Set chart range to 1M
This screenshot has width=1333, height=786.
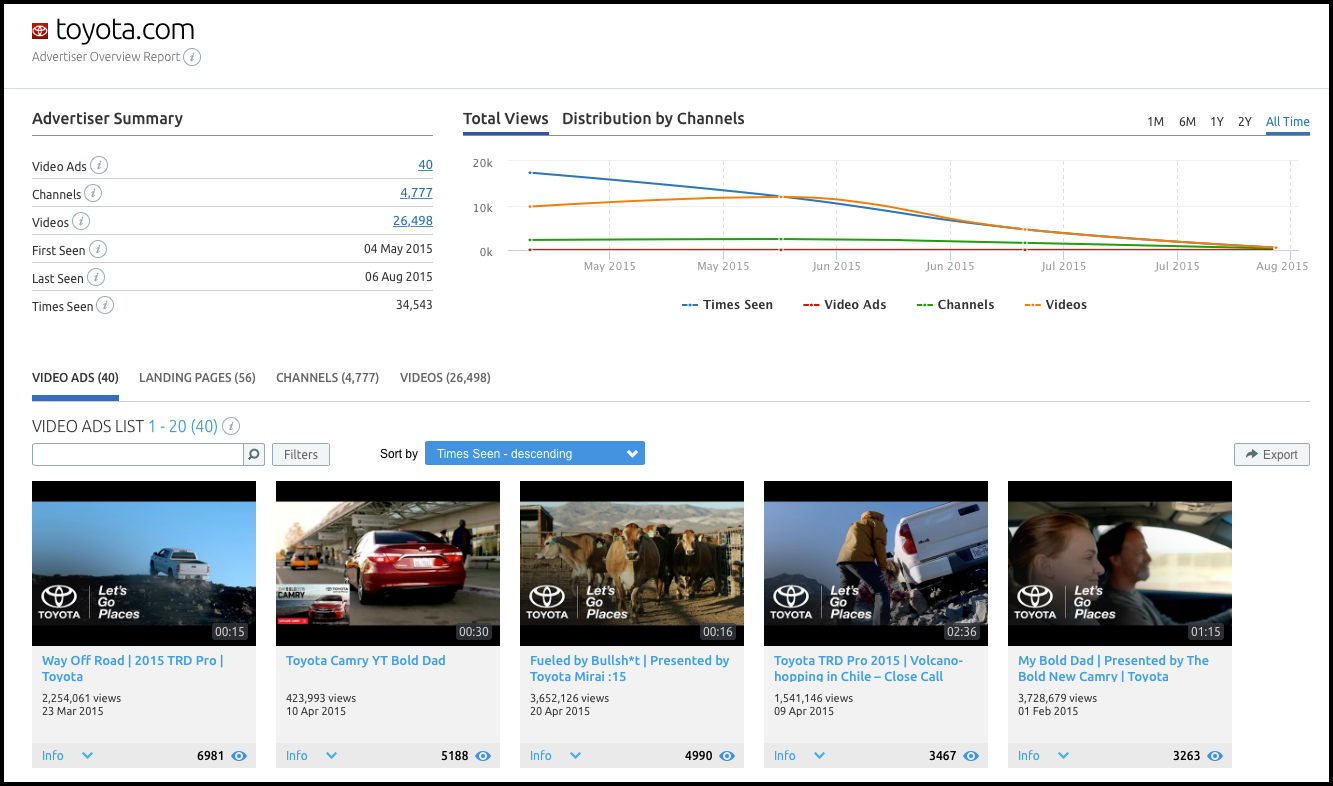point(1155,122)
